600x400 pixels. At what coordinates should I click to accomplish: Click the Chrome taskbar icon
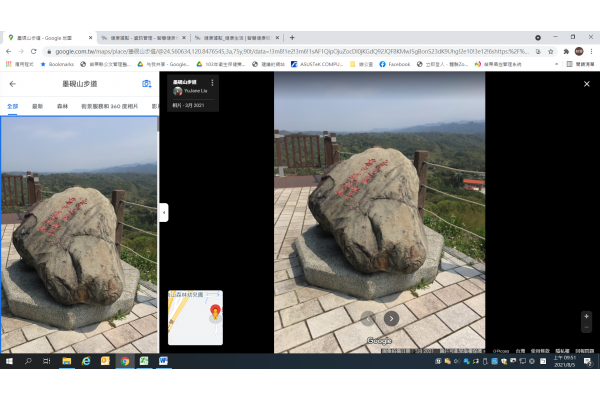pos(125,361)
